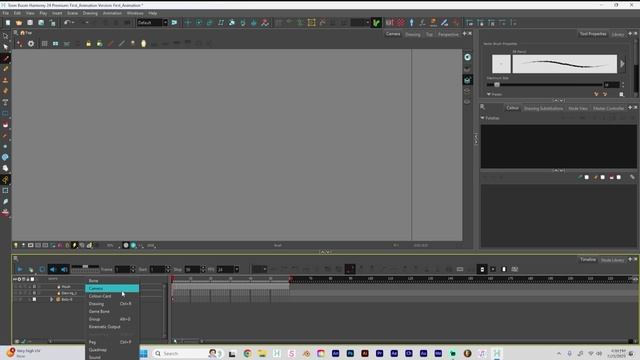Select the Transform arrow tool below Select
Viewport: 640px width, 360px height.
pos(5,47)
